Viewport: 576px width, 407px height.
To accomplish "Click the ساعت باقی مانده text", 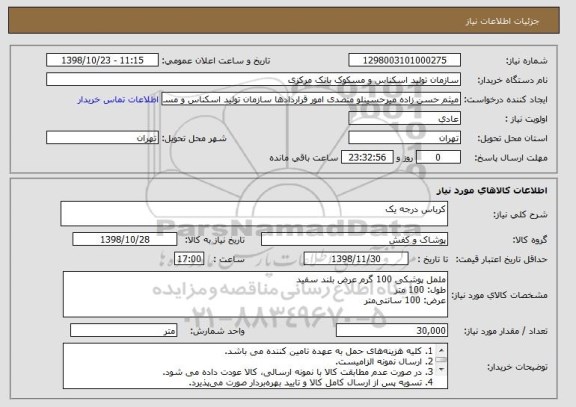I will click(303, 158).
